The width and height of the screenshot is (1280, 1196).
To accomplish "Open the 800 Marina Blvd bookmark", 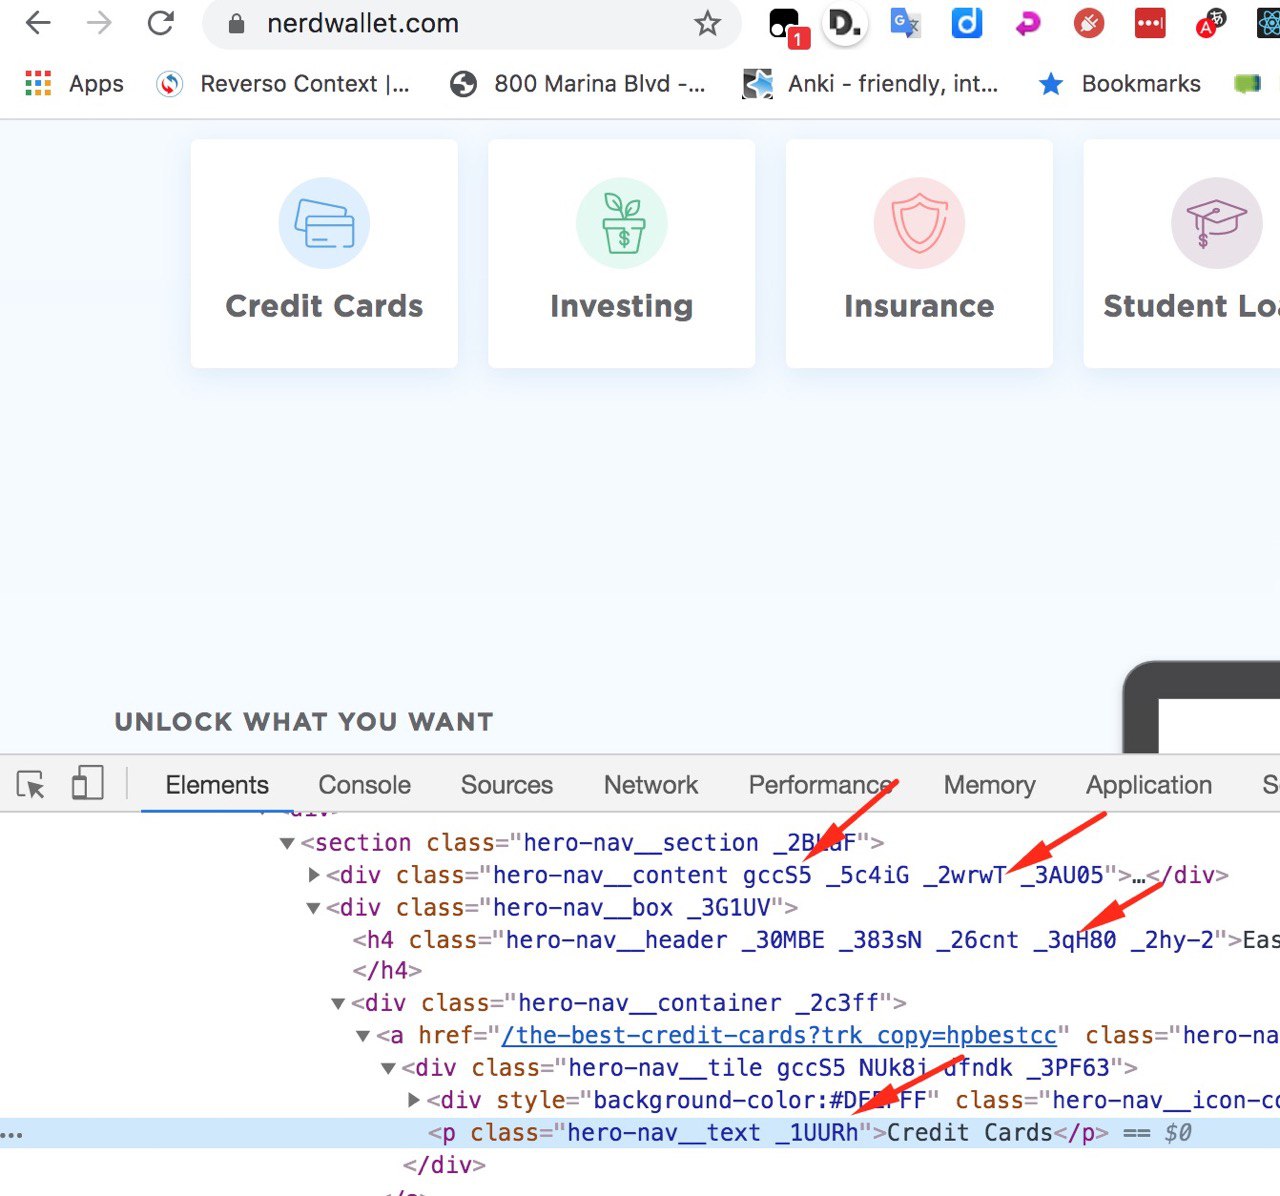I will (x=577, y=84).
